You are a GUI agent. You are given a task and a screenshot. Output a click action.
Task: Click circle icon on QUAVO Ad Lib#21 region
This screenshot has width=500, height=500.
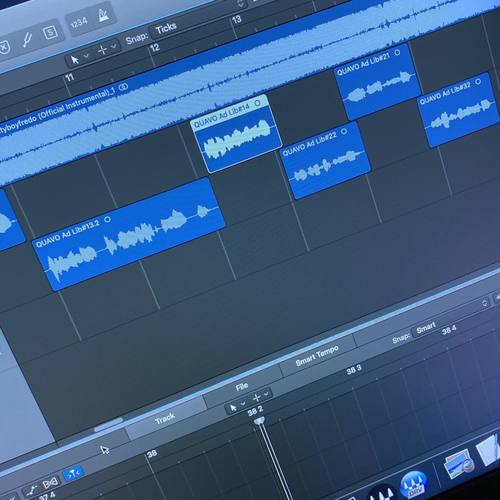tap(397, 53)
